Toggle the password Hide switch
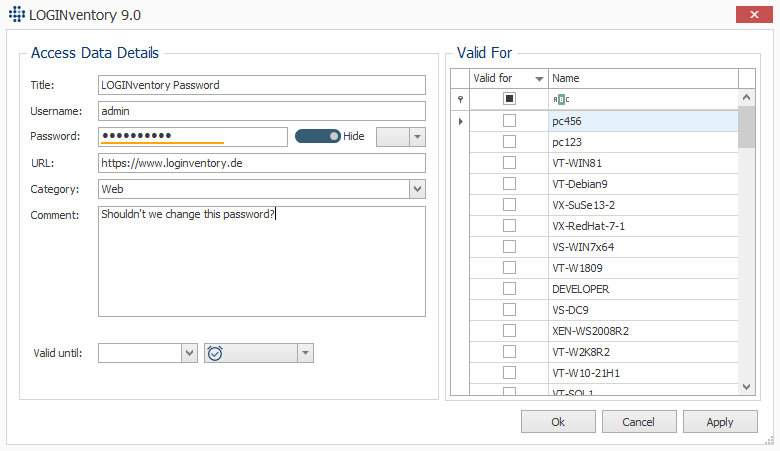Image resolution: width=780 pixels, height=451 pixels. (x=317, y=136)
